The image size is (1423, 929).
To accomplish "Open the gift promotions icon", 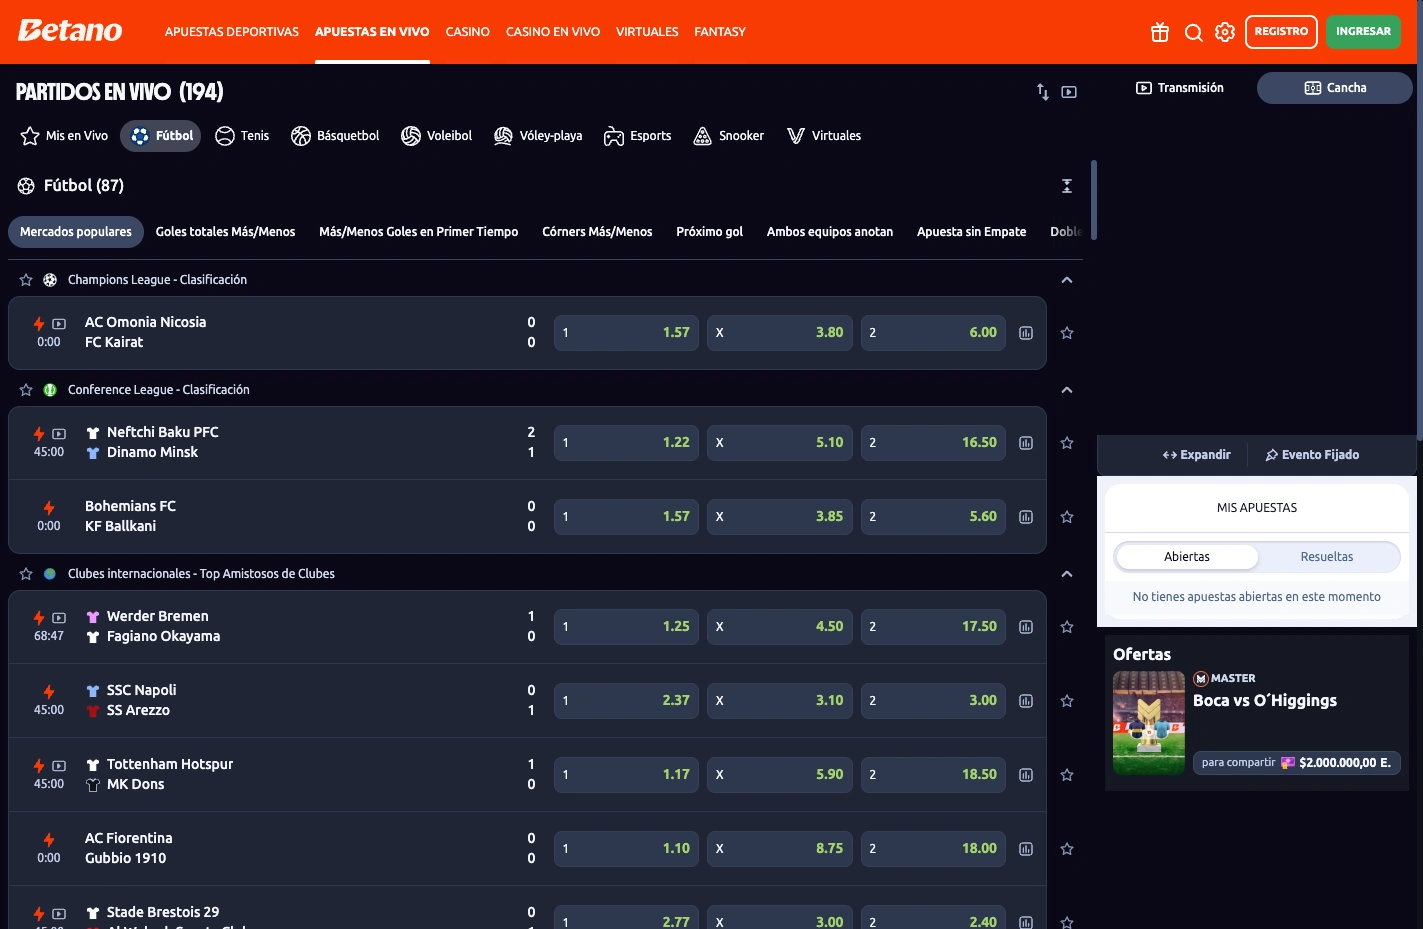I will pos(1160,32).
